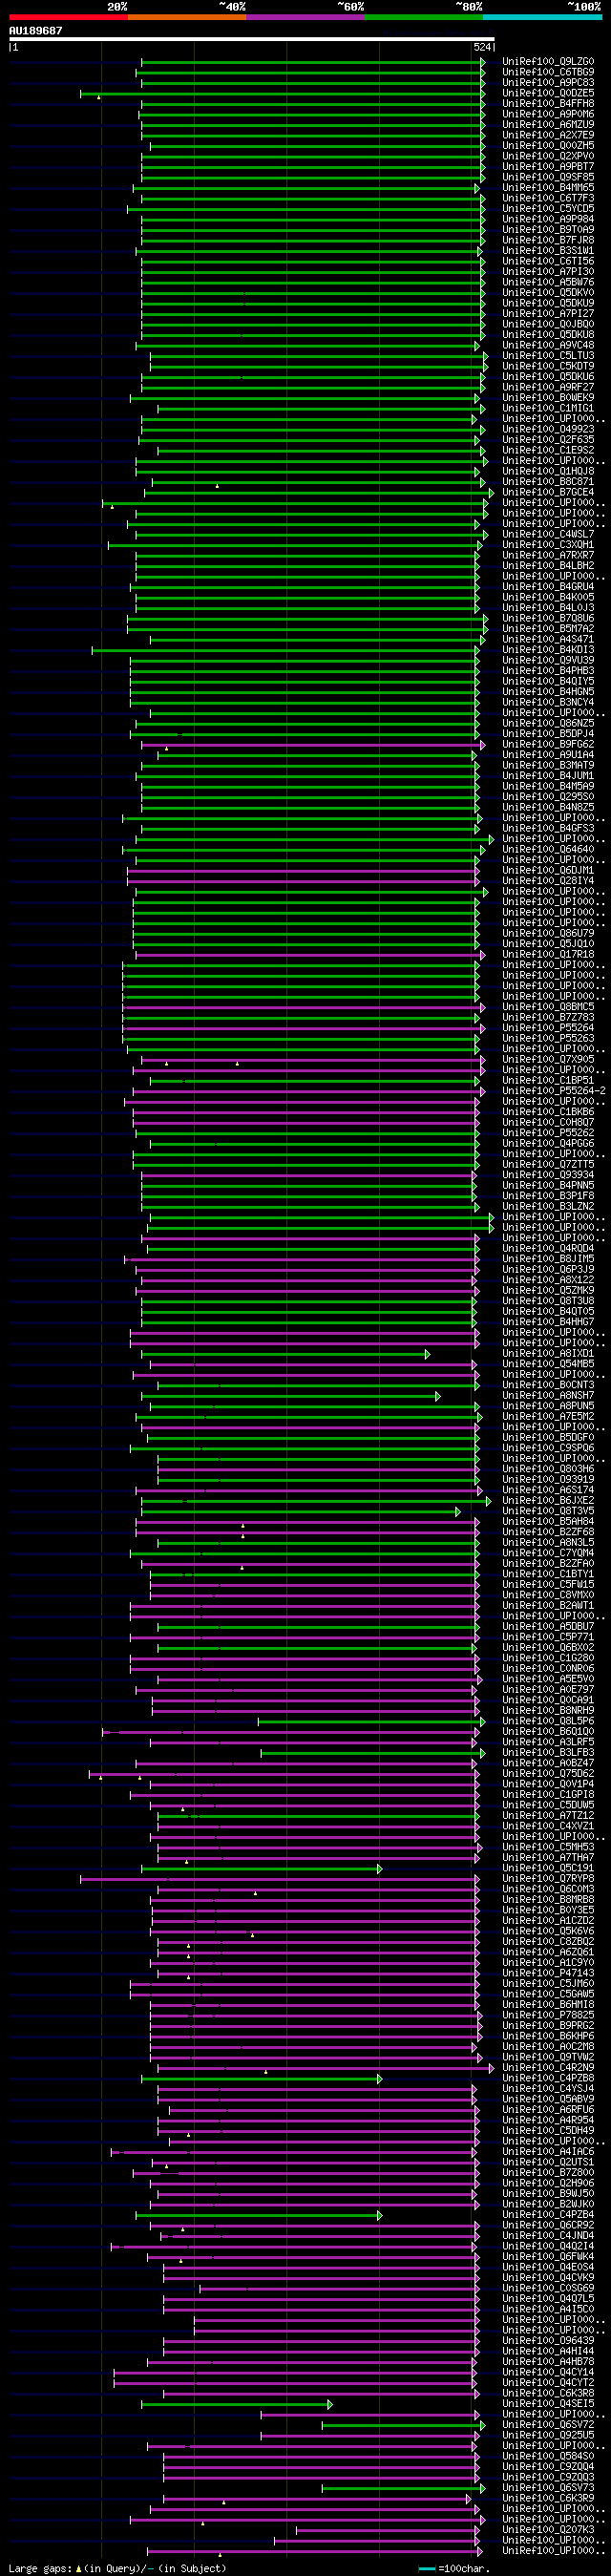Select hit label UniRef100_C5KDT9
The width and height of the screenshot is (611, 2576).
click(548, 366)
